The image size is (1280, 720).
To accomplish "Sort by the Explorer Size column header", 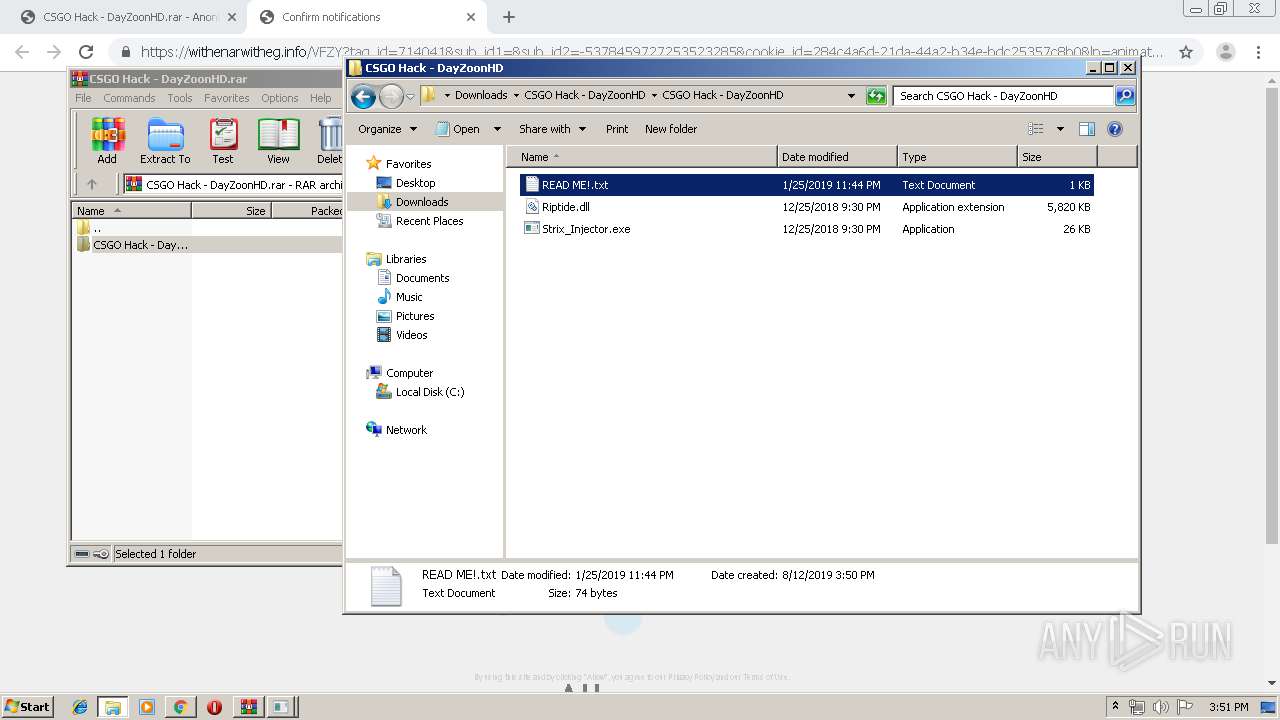I will click(x=1057, y=157).
